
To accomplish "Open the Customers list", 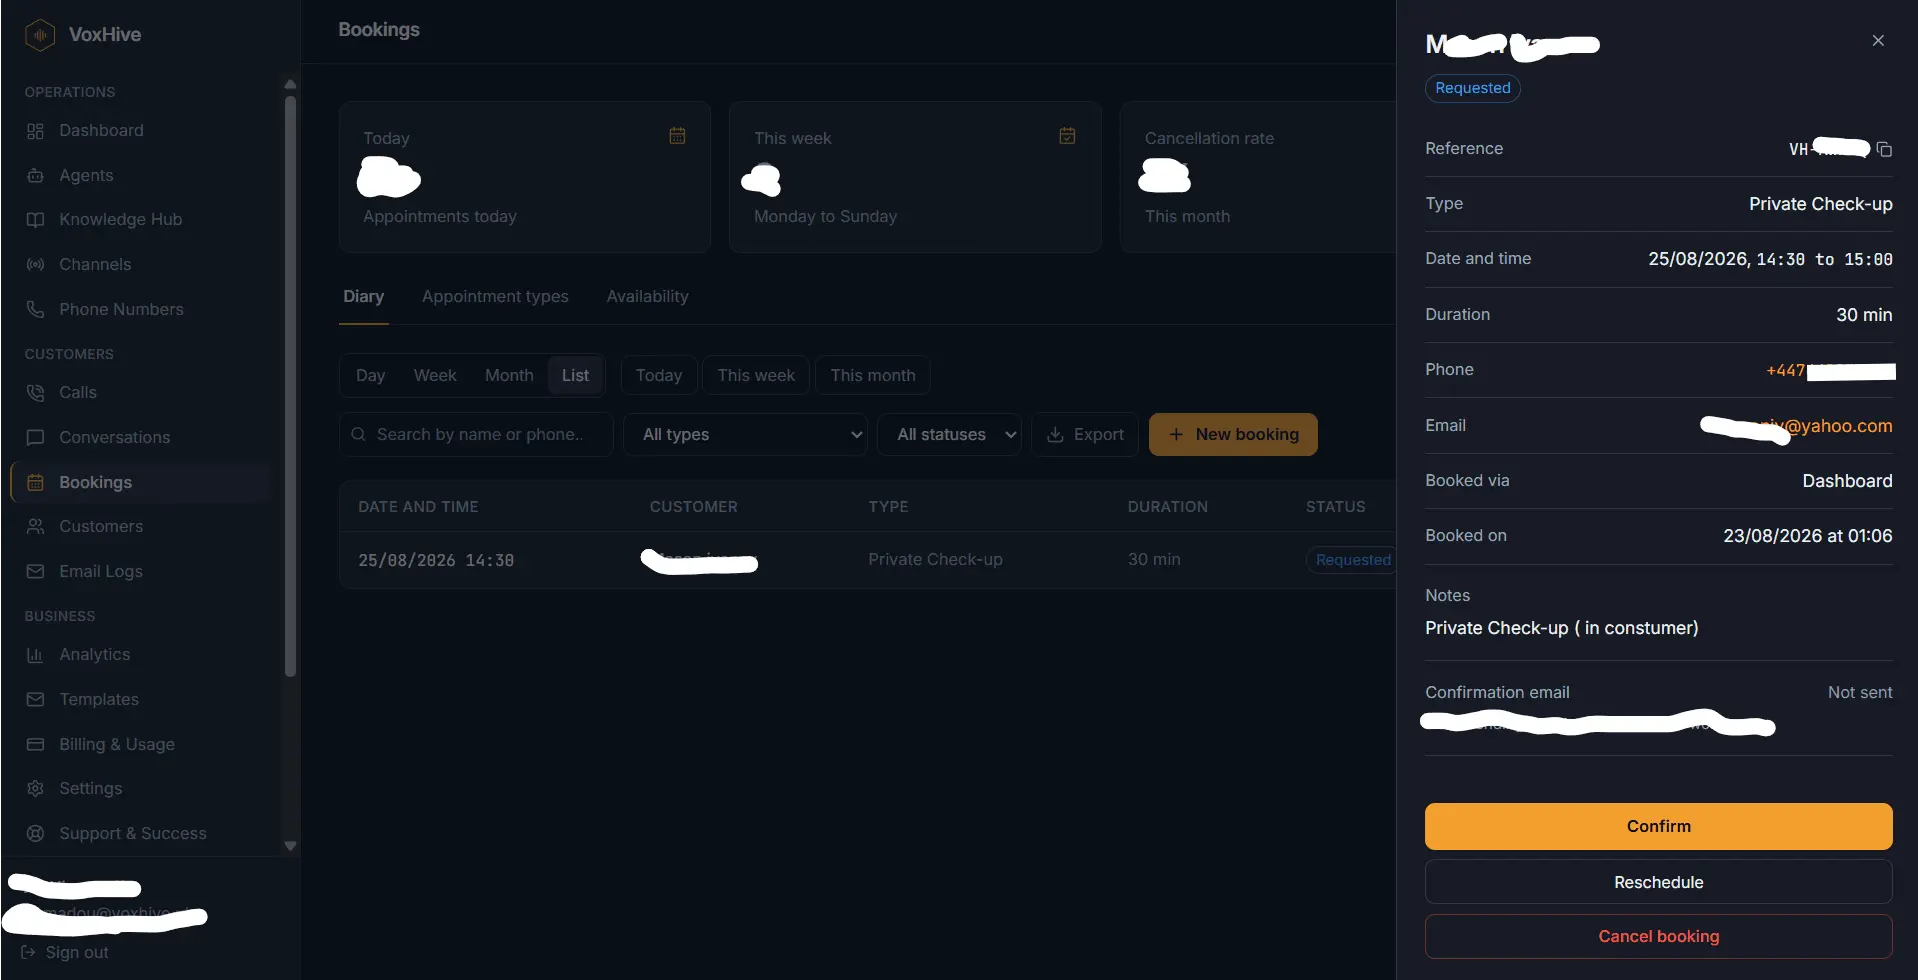I will (100, 526).
